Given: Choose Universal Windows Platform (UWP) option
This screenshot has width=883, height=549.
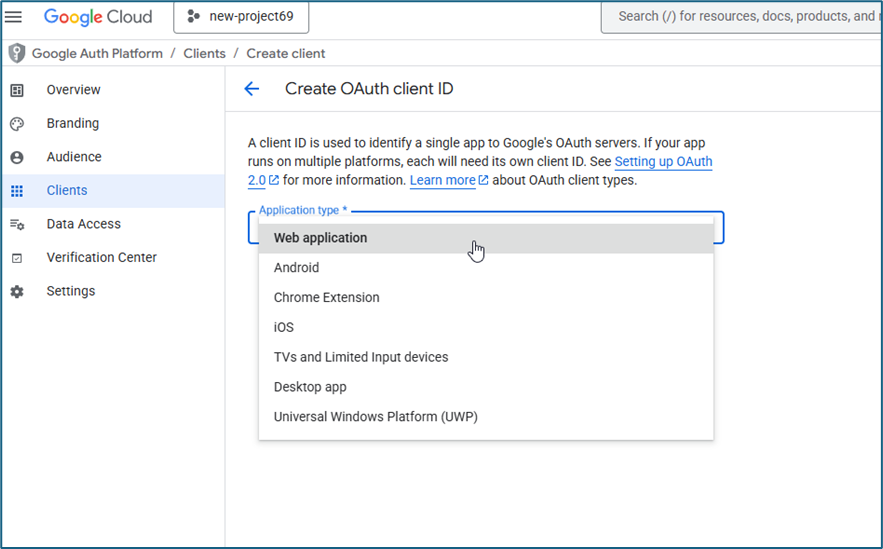Looking at the screenshot, I should (x=376, y=417).
